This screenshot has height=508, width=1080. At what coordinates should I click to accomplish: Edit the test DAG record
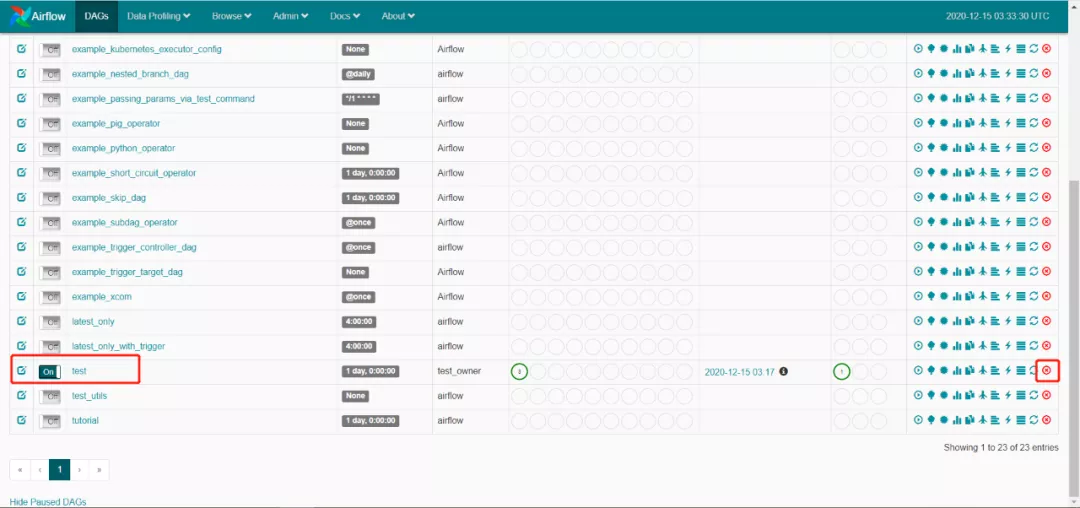[x=21, y=371]
